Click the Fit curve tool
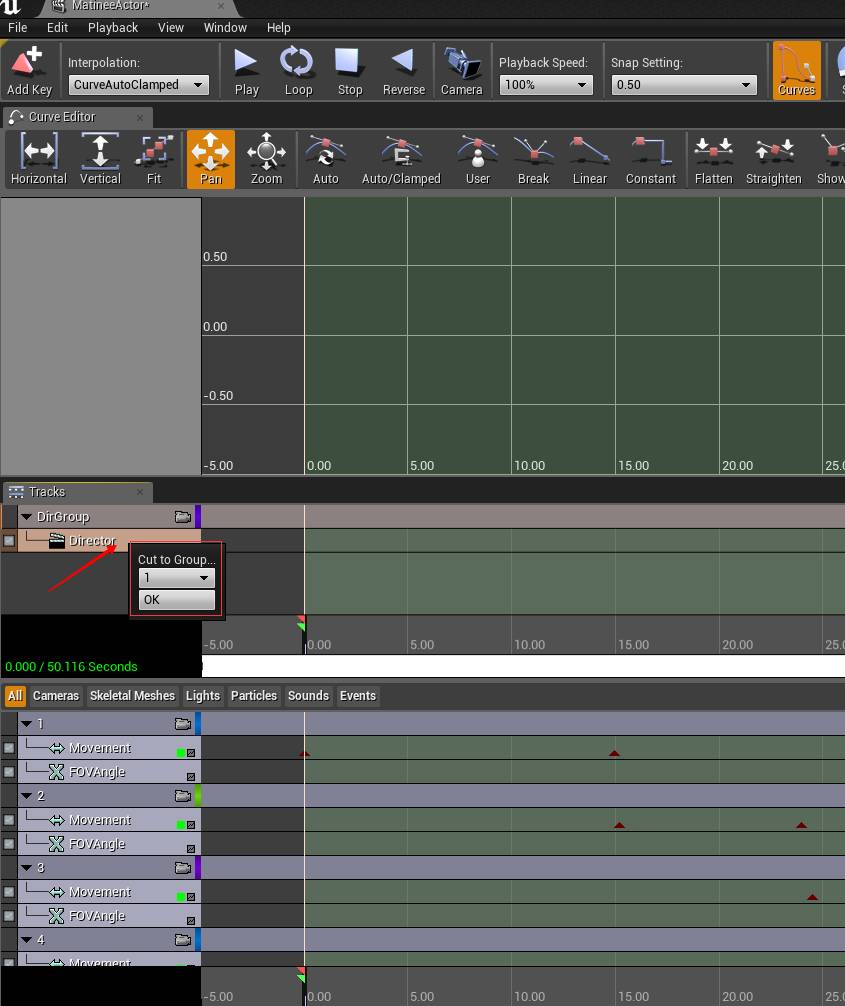The image size is (845, 1006). point(154,159)
